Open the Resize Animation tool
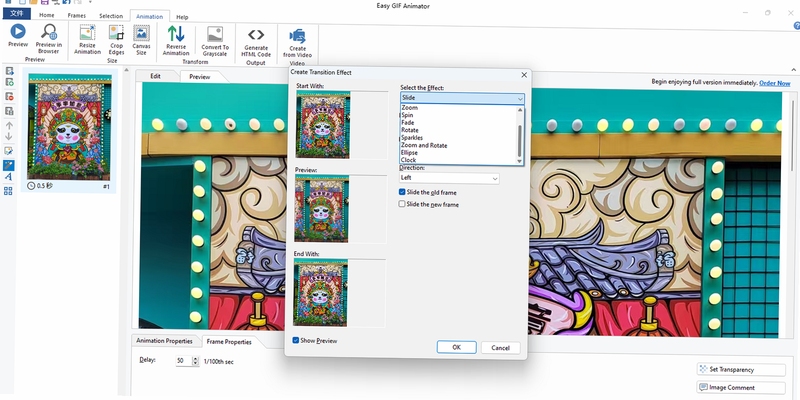 (87, 40)
